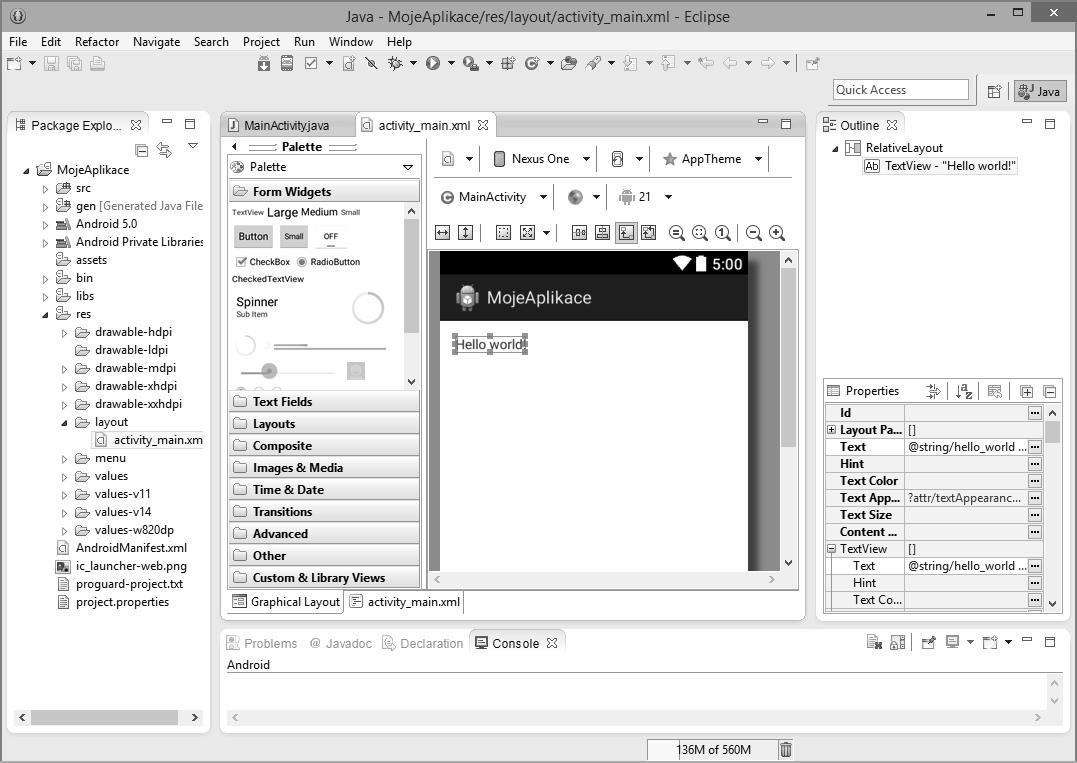Click Collapse All icon in Package Explorer

click(141, 150)
